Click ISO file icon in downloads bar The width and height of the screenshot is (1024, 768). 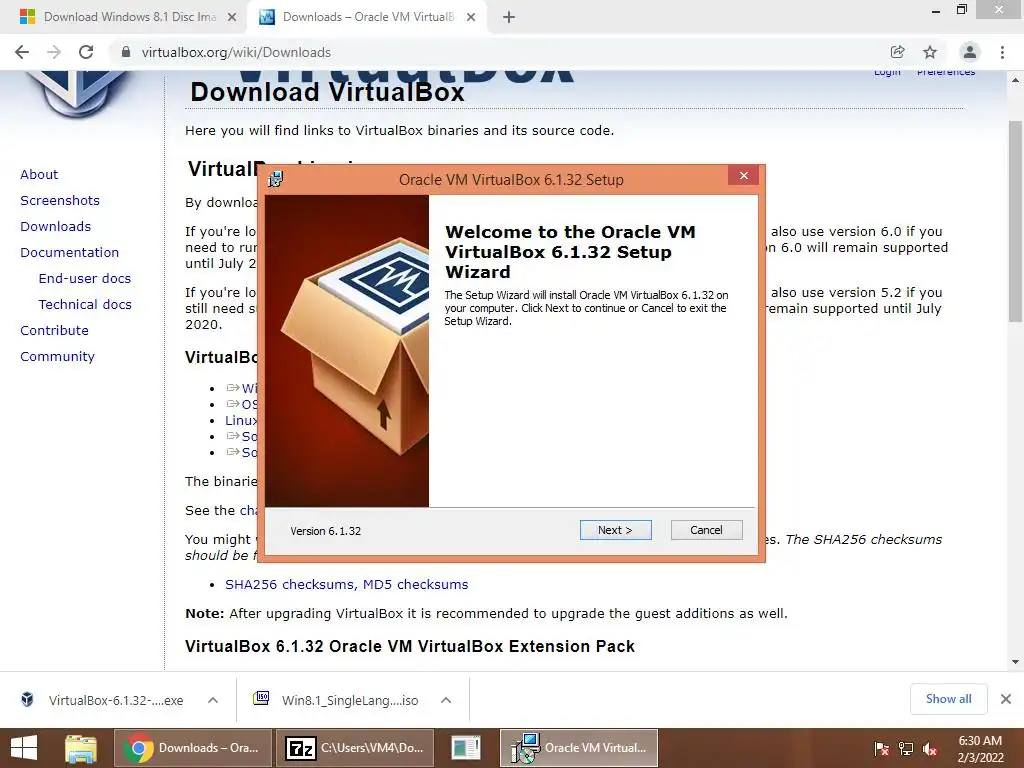pos(261,699)
